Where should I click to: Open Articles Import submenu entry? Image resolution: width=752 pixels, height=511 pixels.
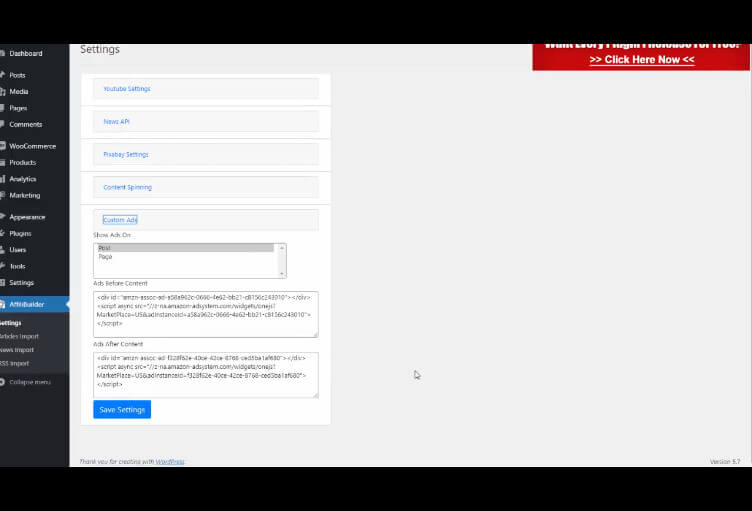tap(19, 336)
